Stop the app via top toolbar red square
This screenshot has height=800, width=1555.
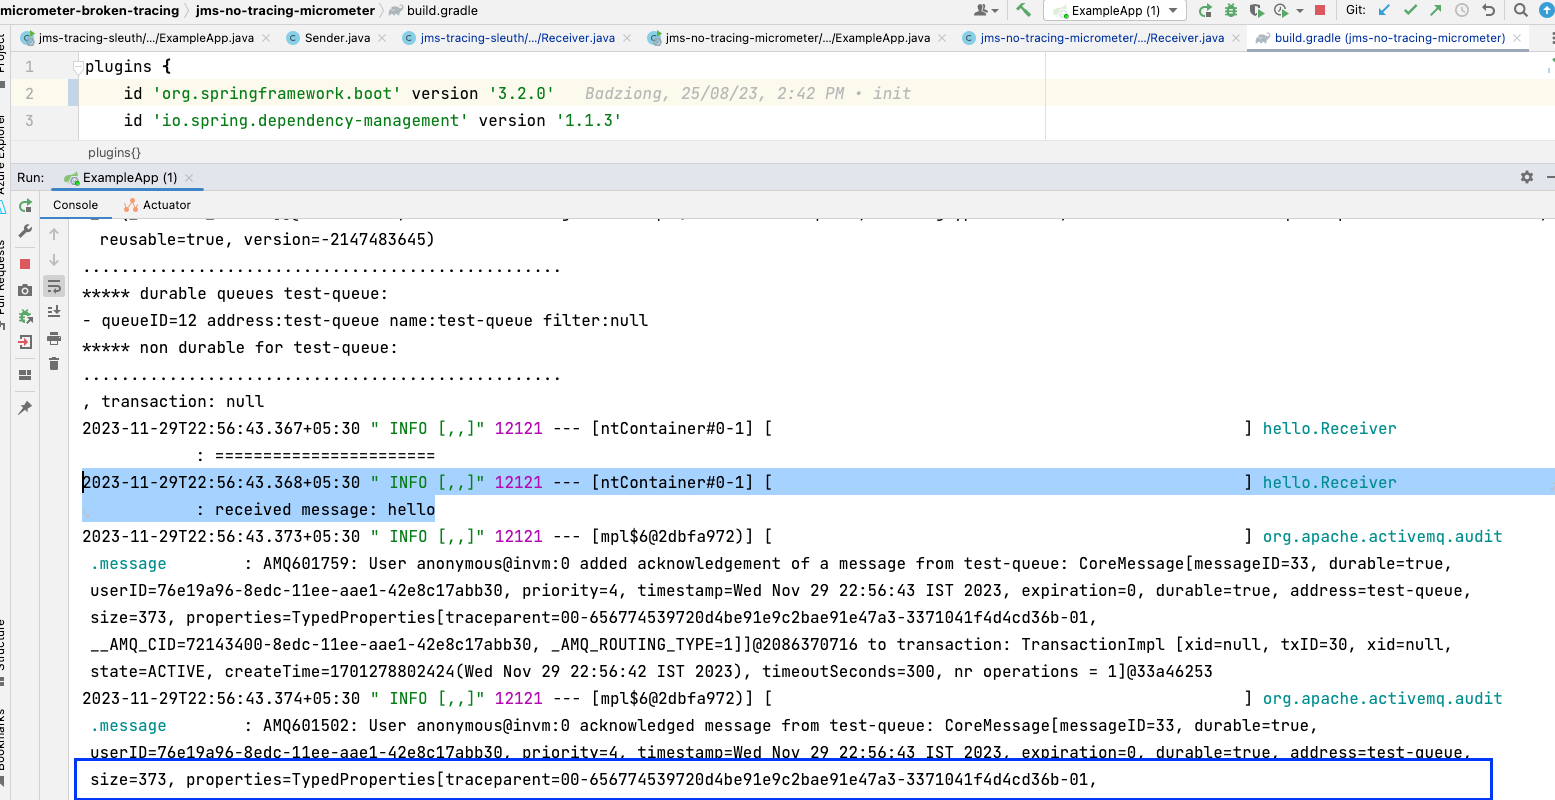coord(1320,10)
